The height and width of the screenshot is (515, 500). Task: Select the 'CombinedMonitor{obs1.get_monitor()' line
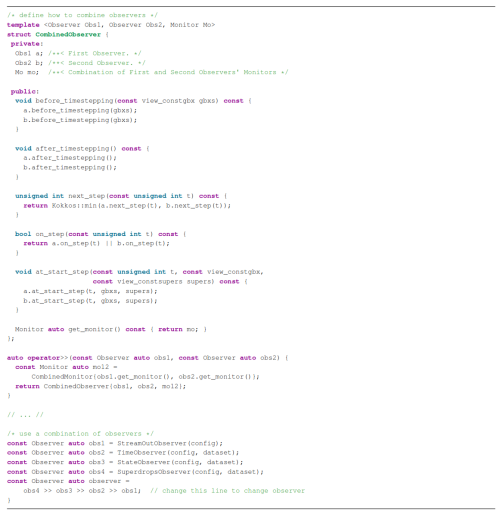145,377
